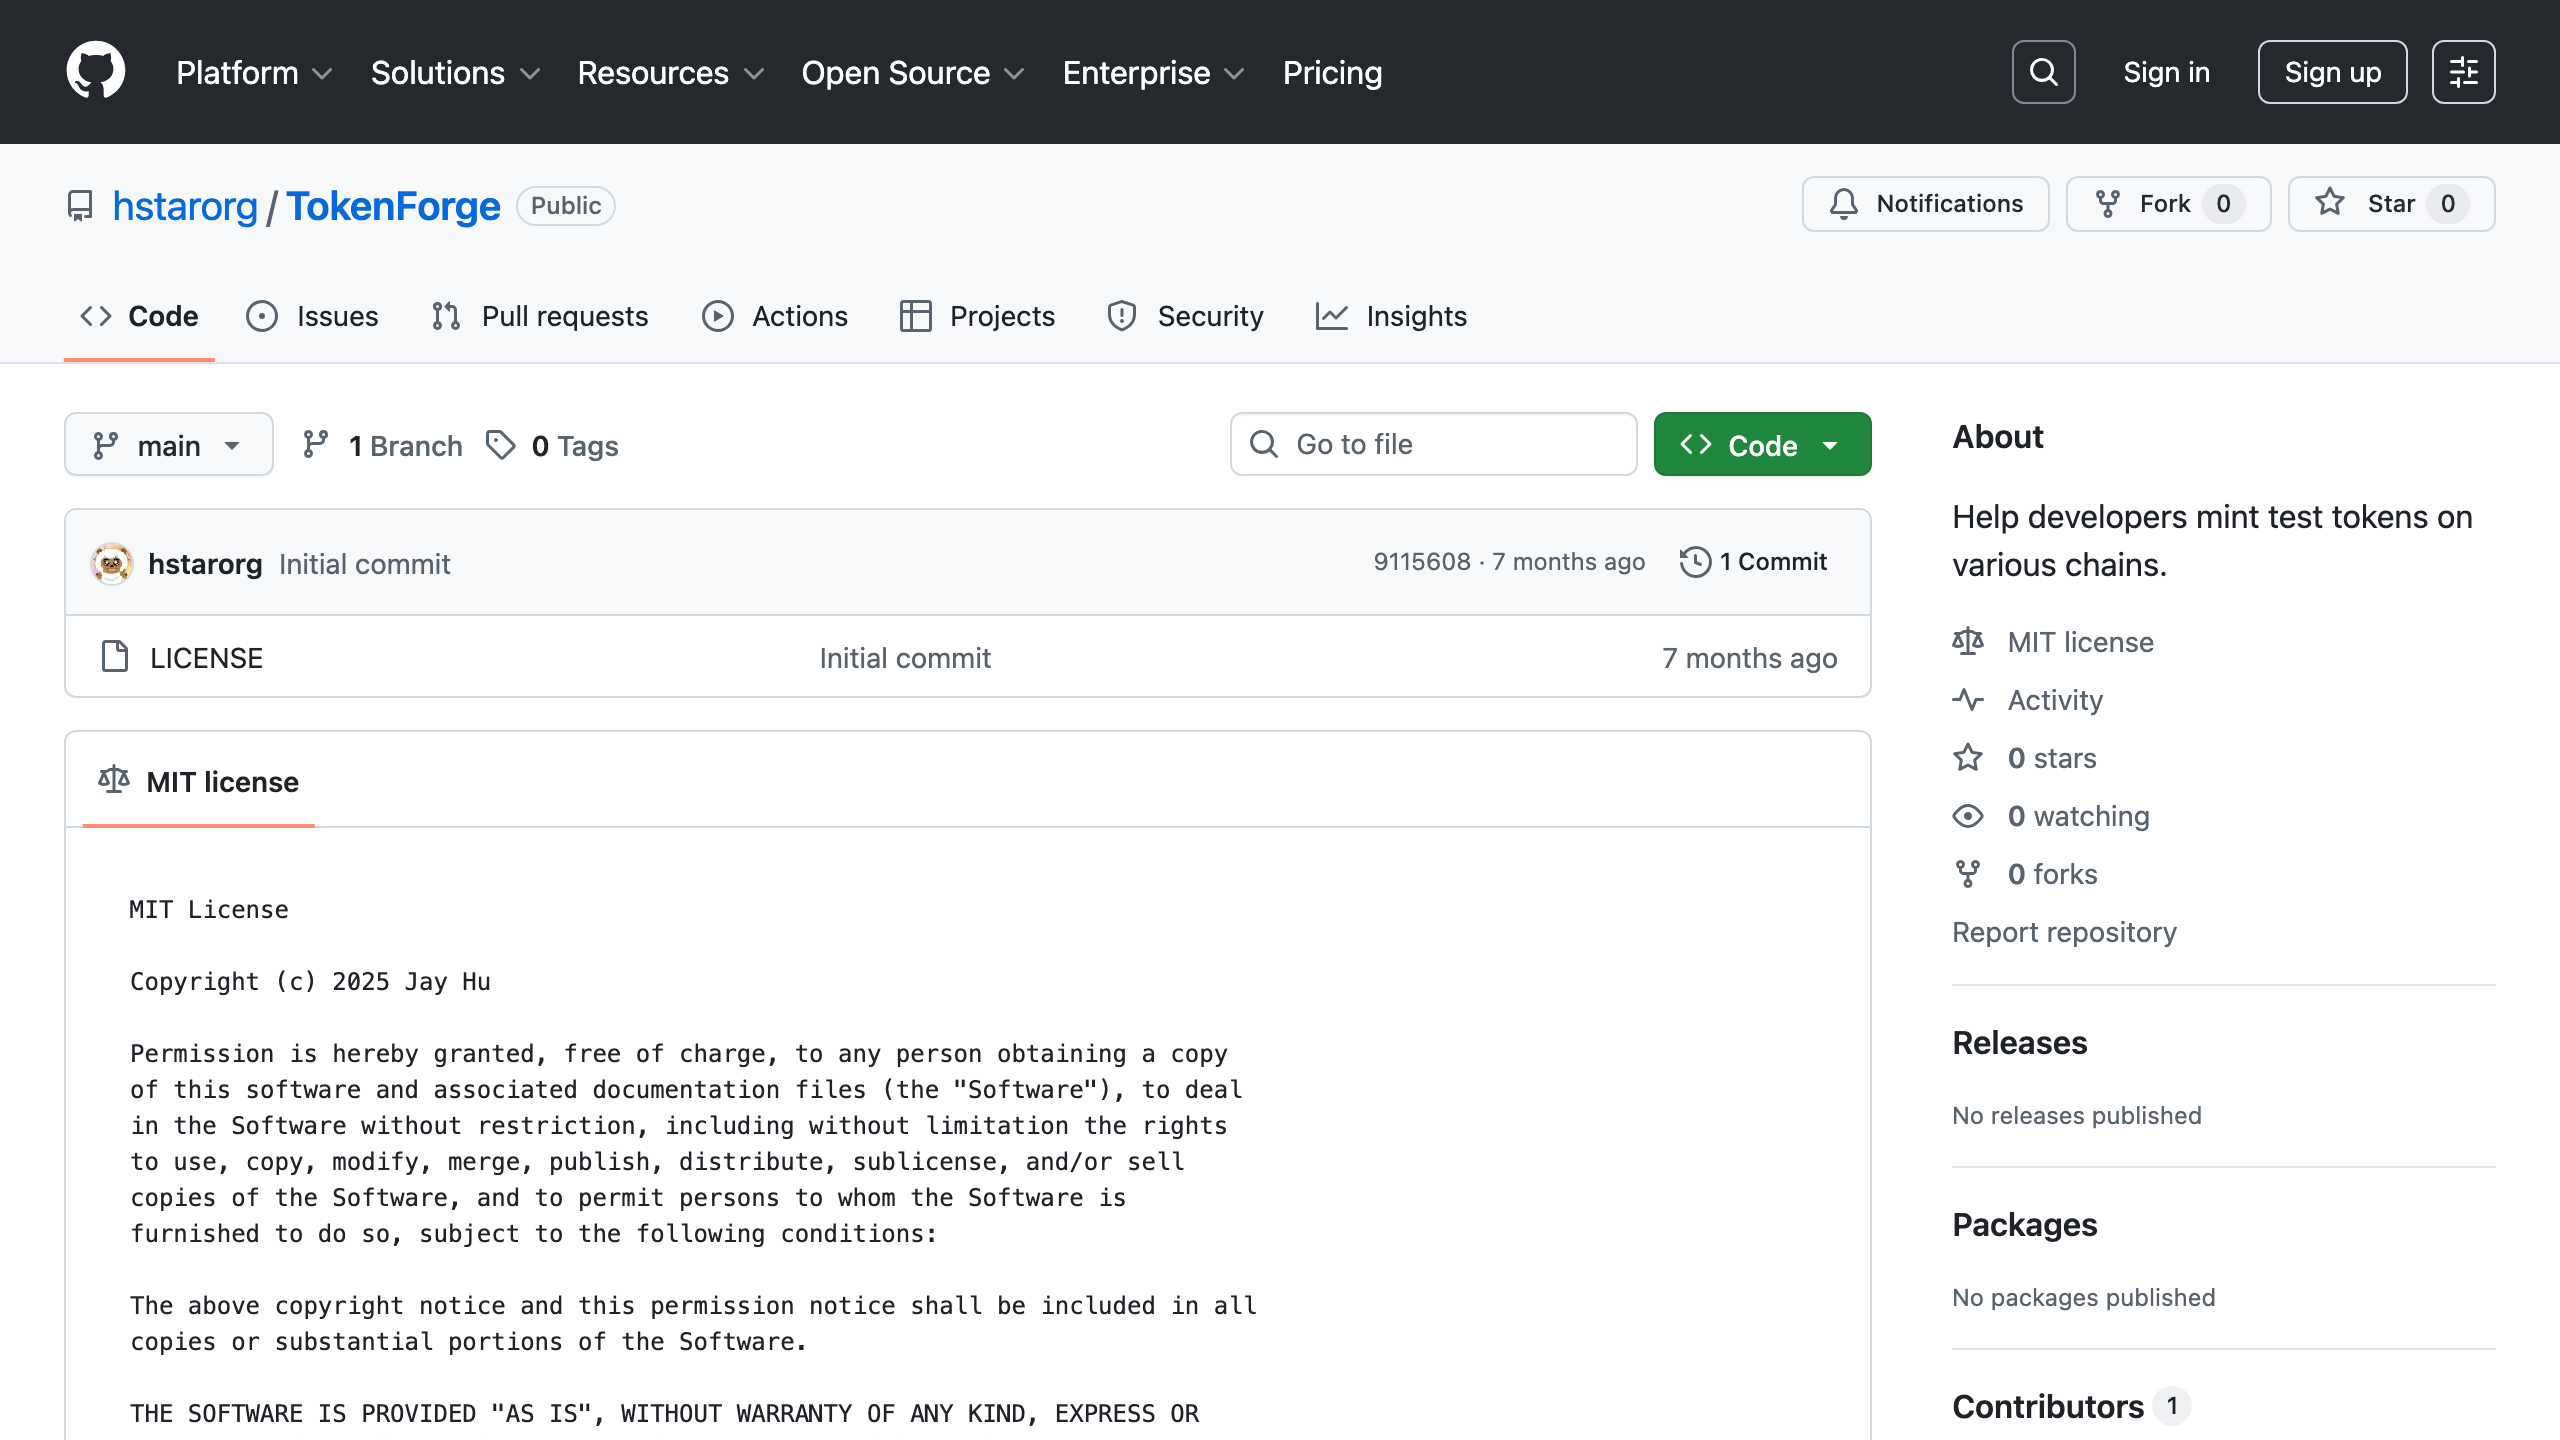Click the Notifications bell button
Viewport: 2560px width, 1440px height.
point(1925,204)
